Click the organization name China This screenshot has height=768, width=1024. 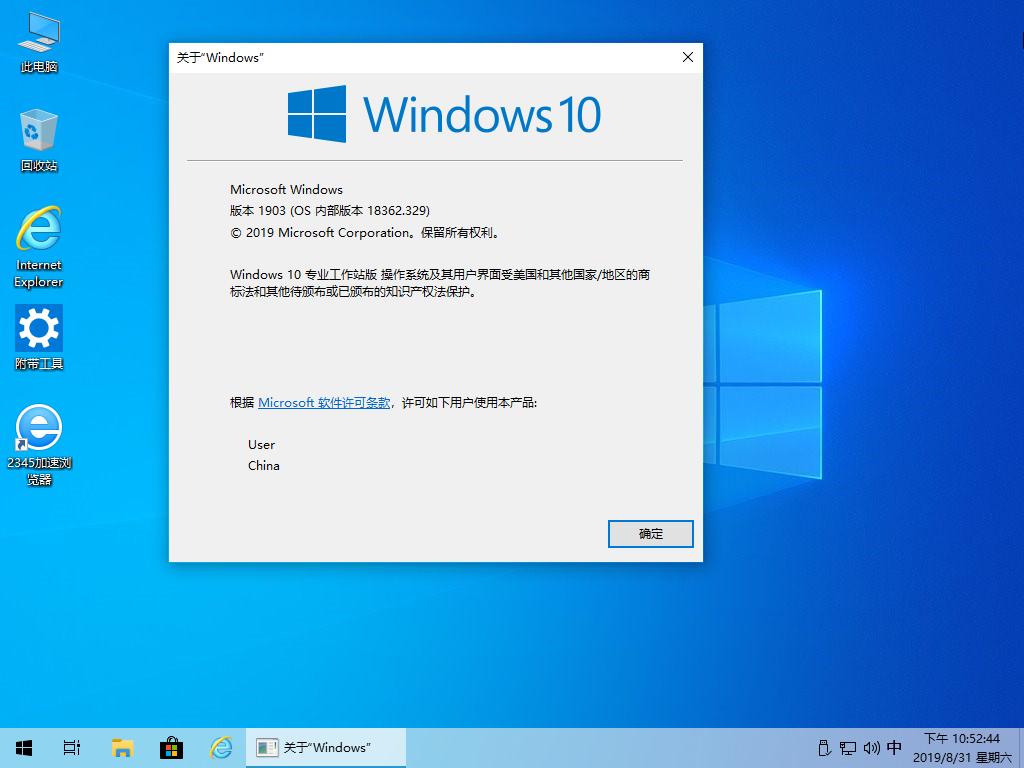[x=264, y=466]
